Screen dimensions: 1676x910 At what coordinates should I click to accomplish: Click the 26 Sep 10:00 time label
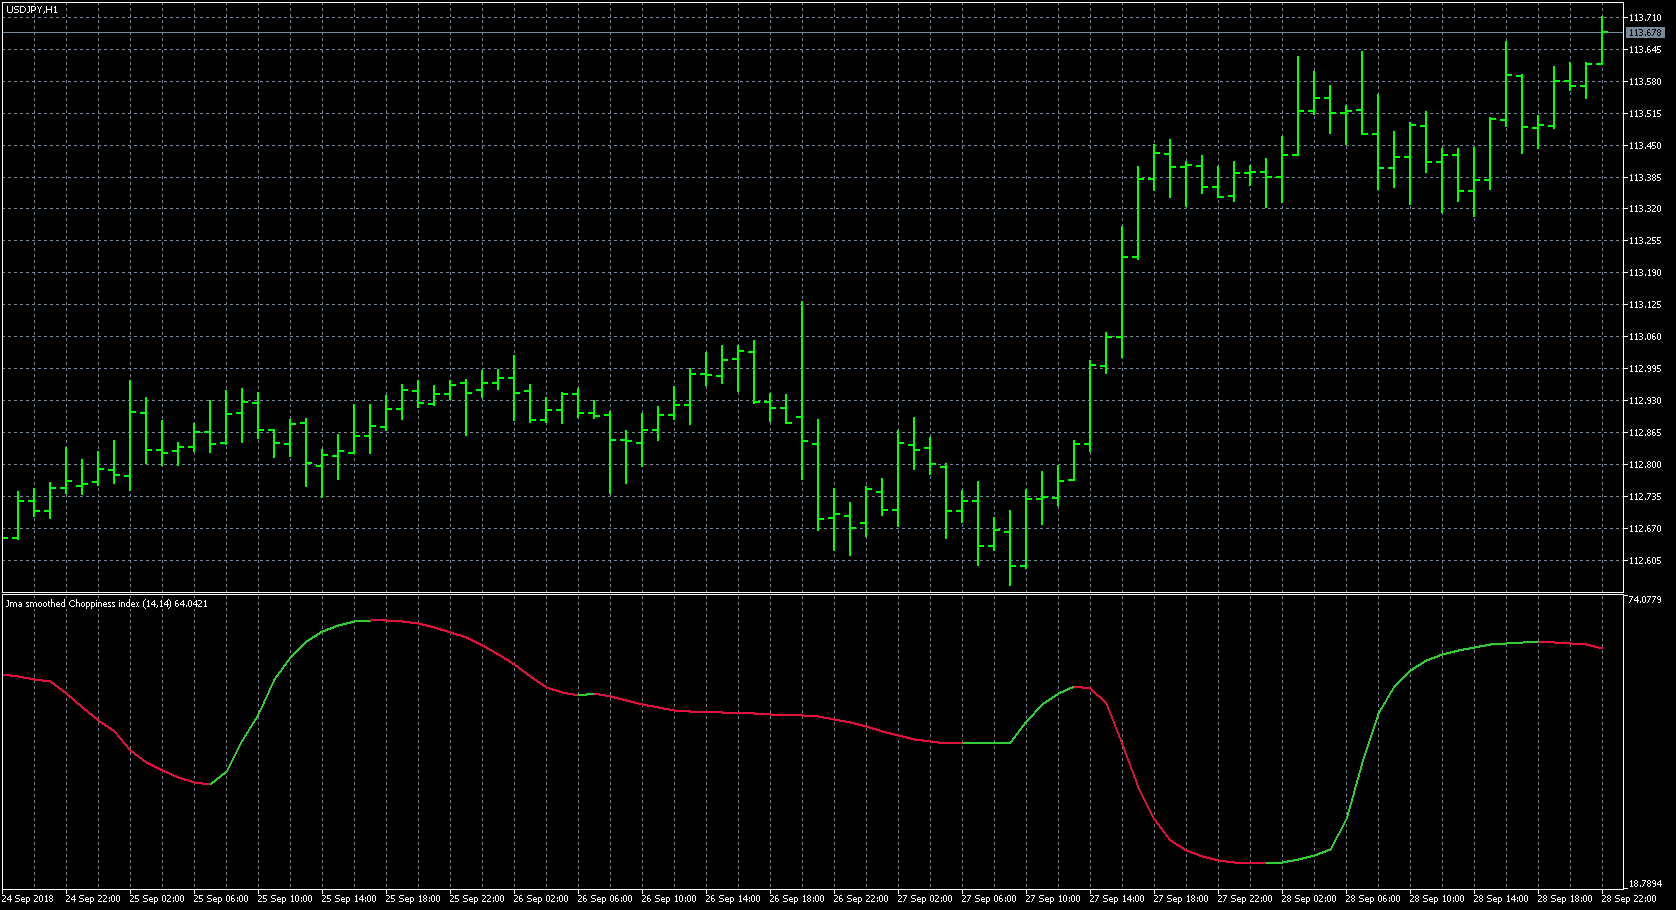pos(669,899)
